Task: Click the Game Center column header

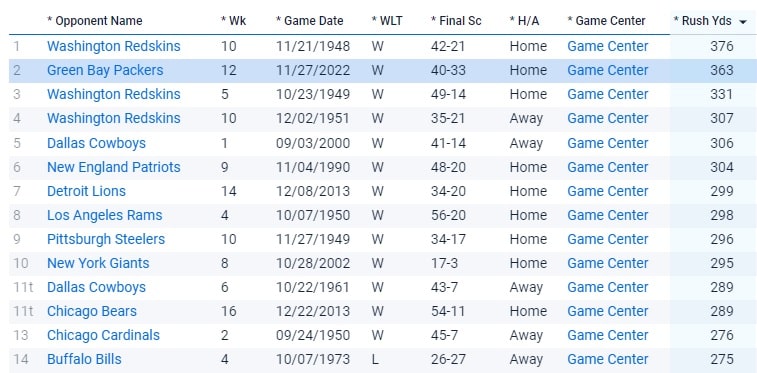Action: 606,21
